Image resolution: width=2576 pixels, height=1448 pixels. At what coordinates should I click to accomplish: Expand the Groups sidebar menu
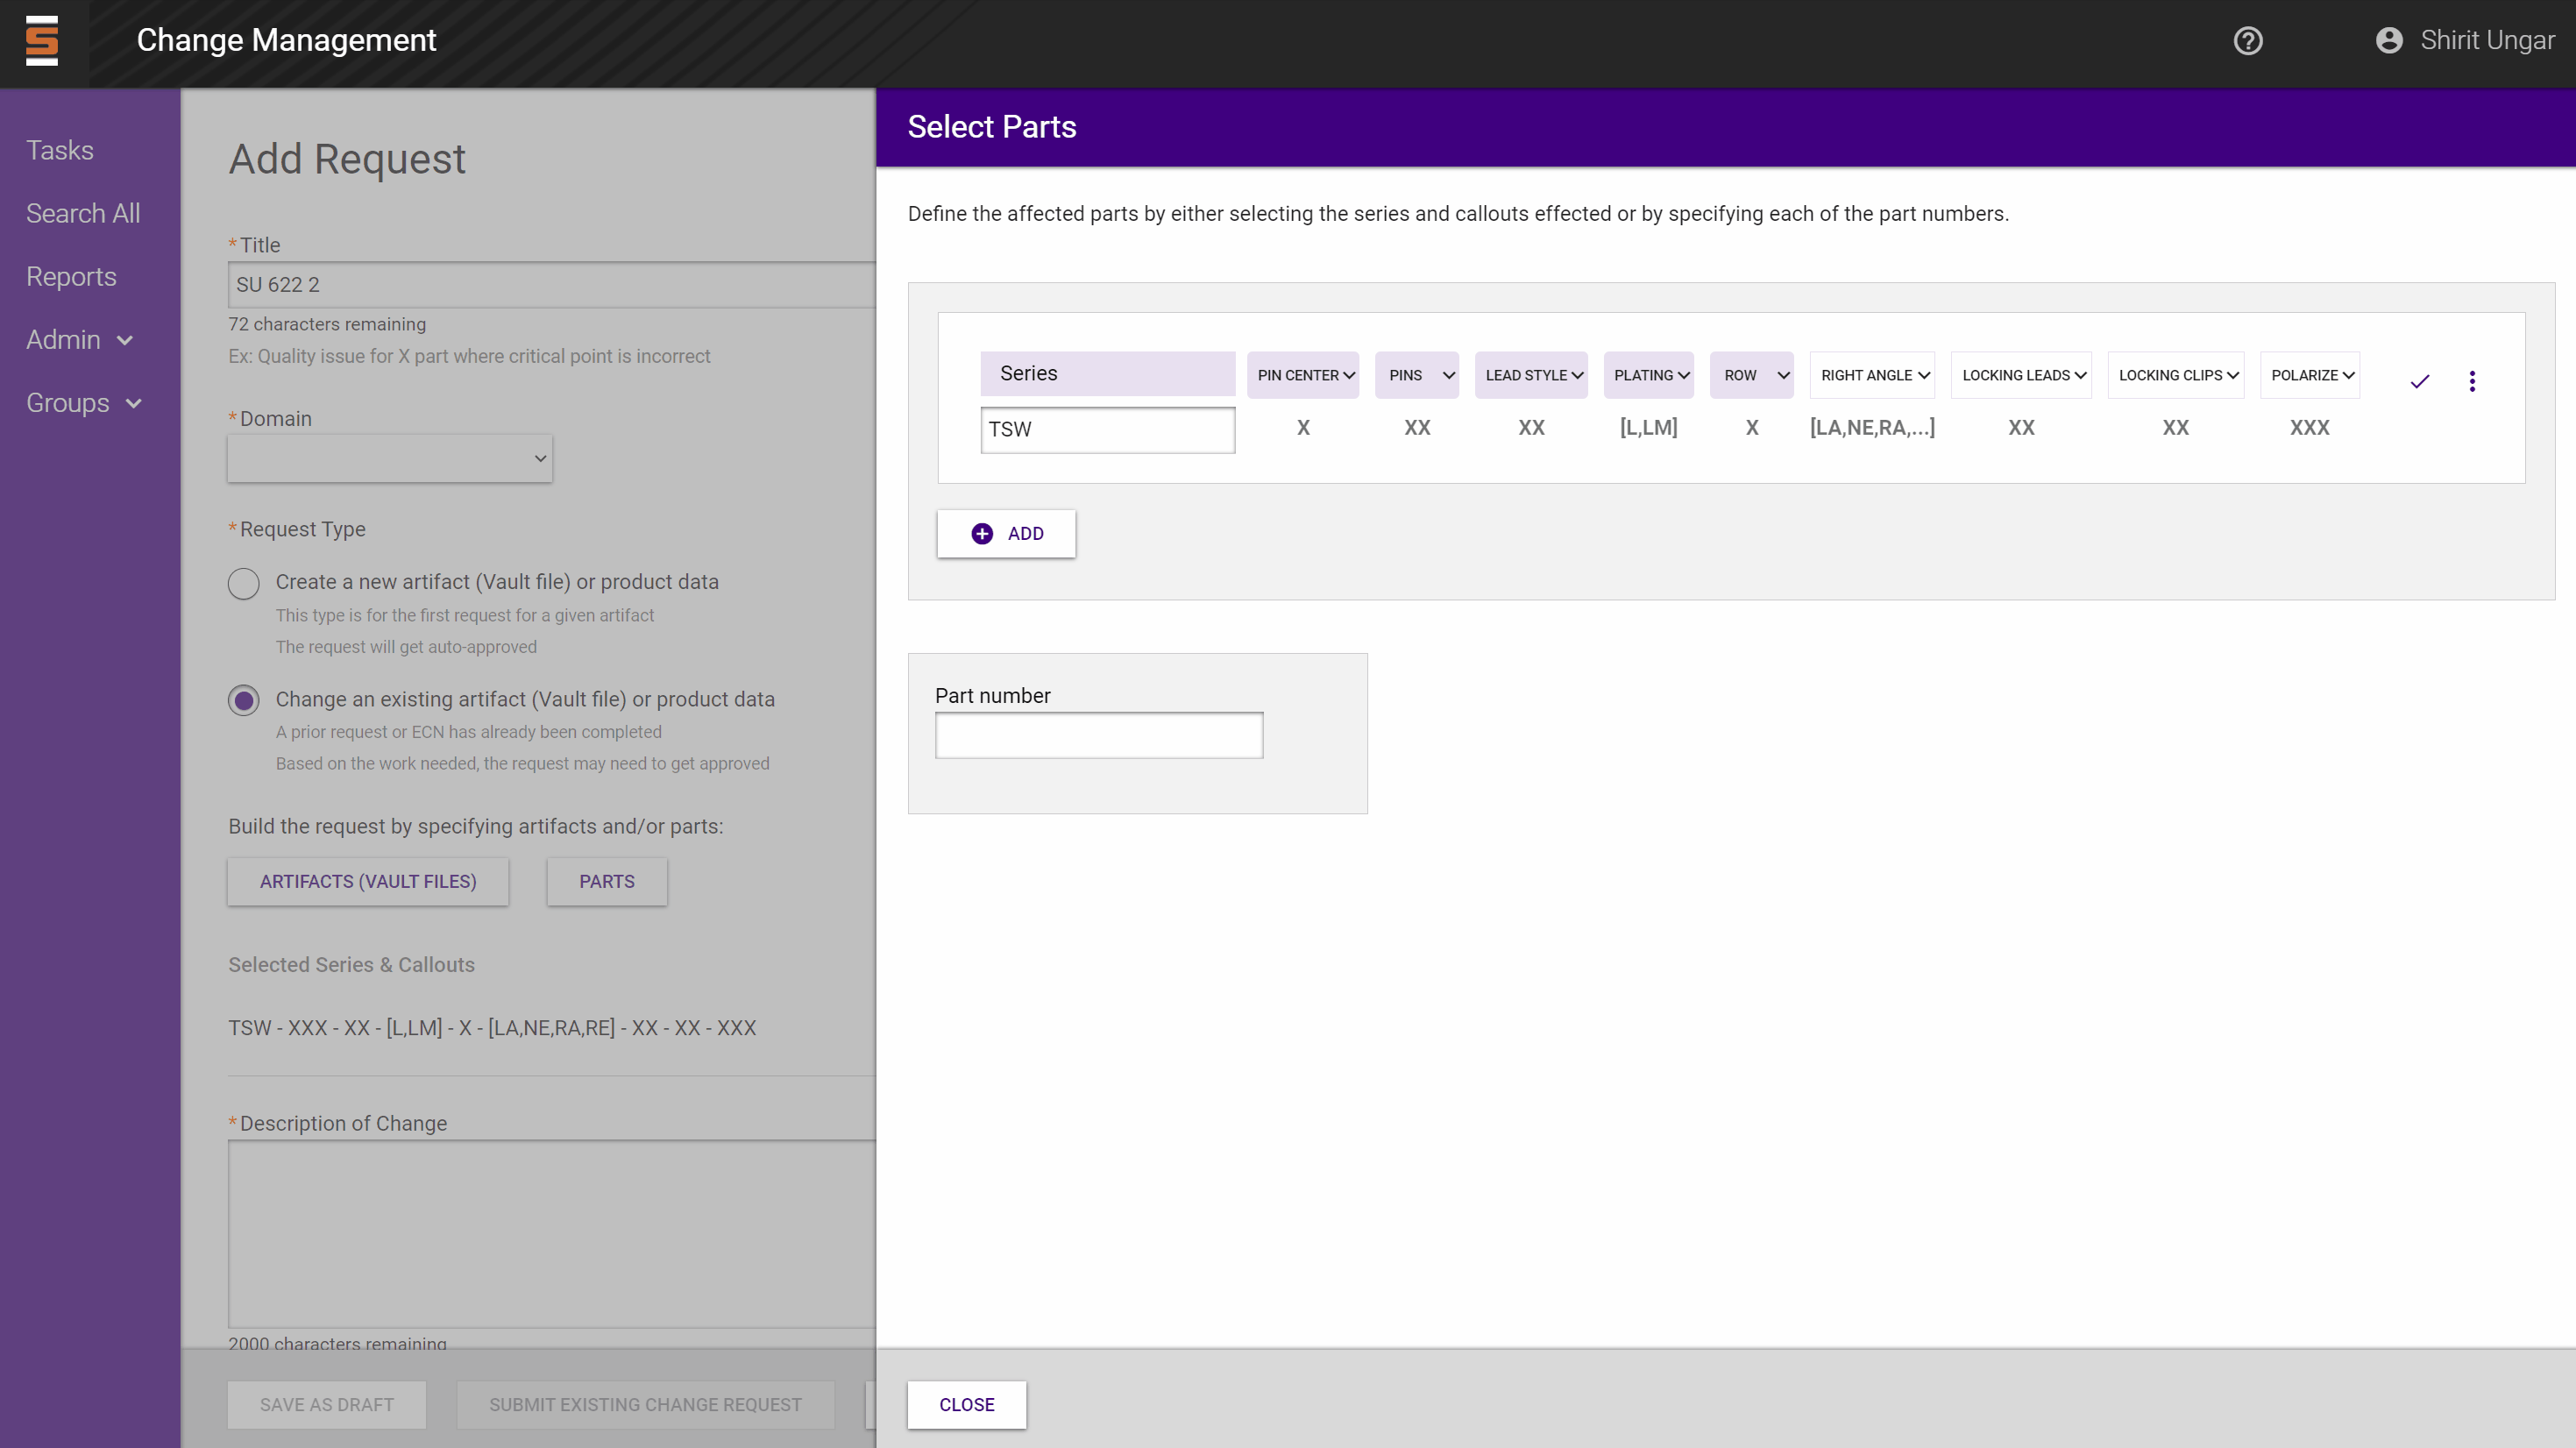coord(83,403)
